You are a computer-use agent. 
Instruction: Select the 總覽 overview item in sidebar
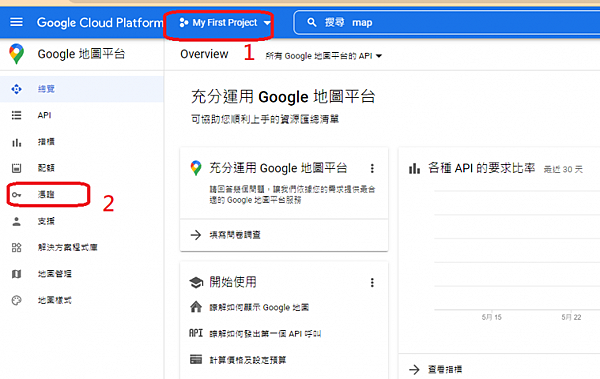coord(82,89)
